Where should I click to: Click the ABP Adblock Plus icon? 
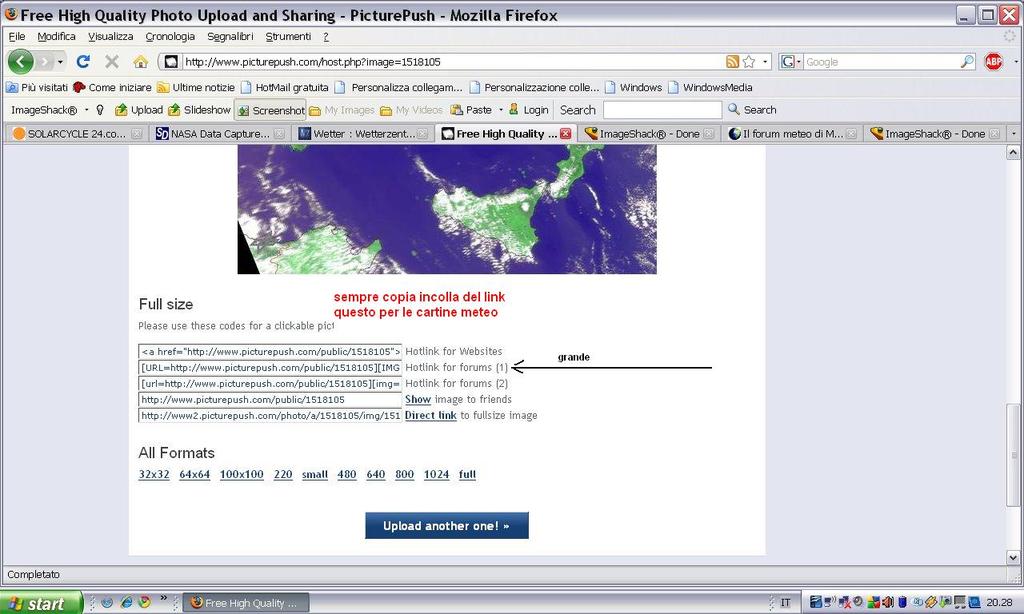coord(992,60)
